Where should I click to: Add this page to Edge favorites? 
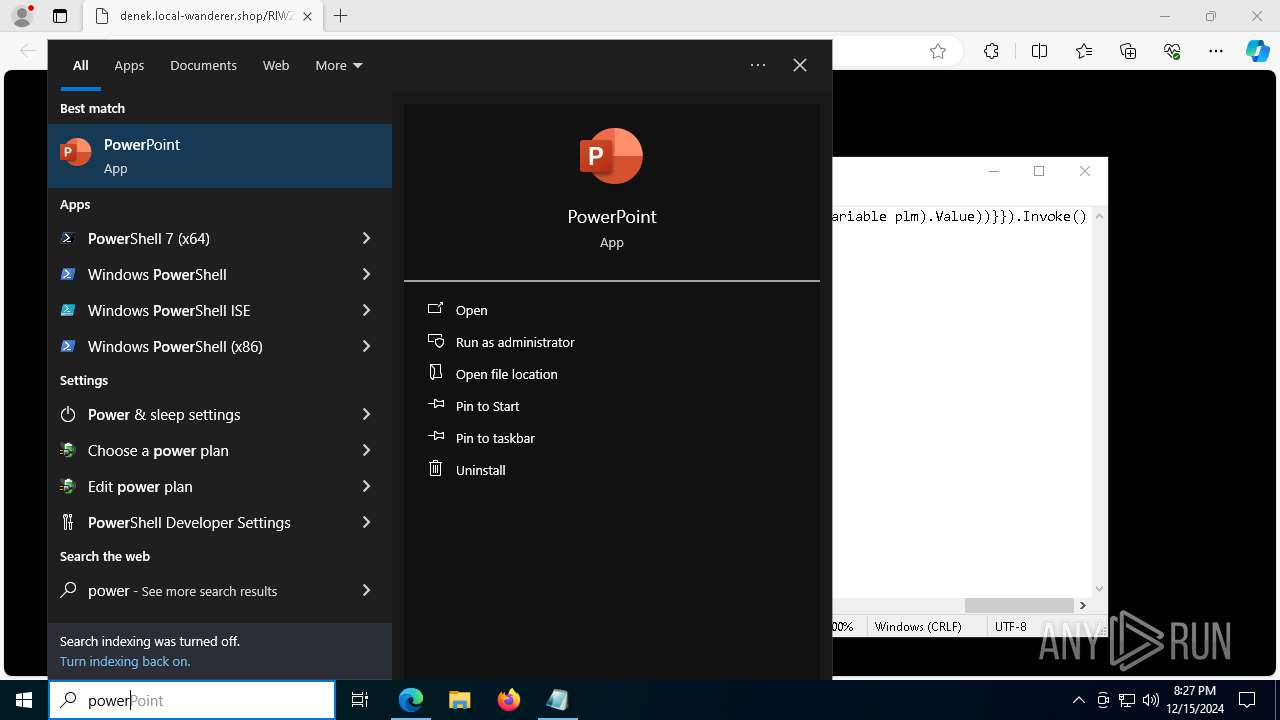click(x=938, y=51)
